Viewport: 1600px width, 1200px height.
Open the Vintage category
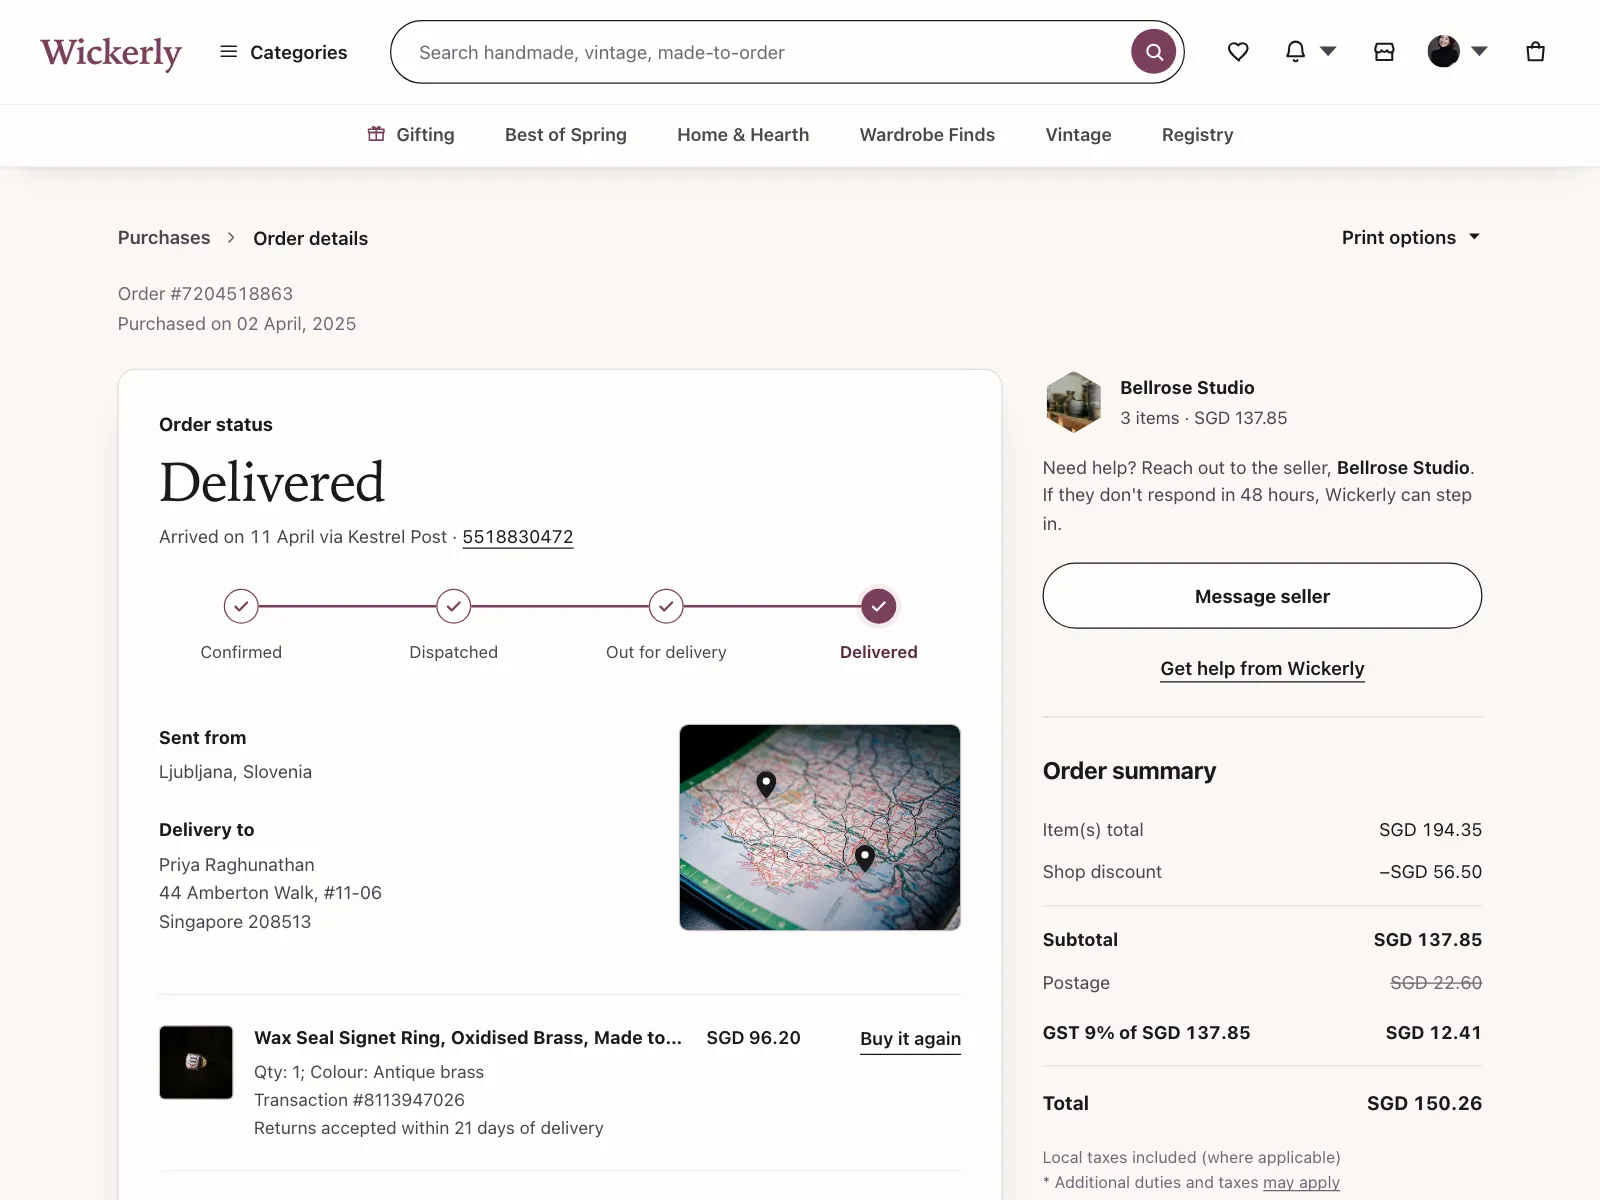1078,135
